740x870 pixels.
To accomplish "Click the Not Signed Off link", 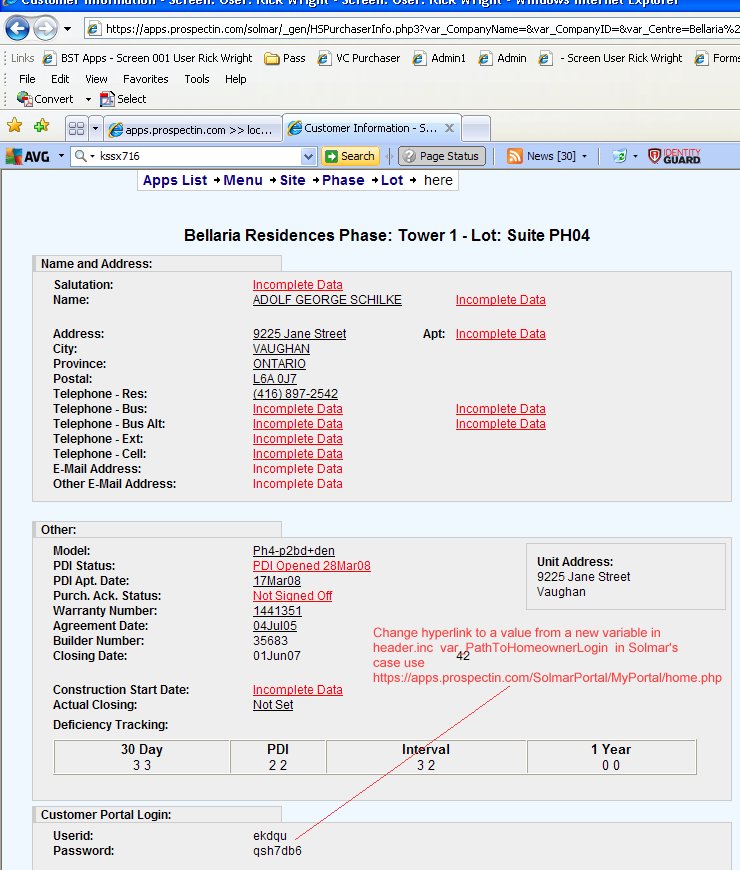I will [x=292, y=595].
